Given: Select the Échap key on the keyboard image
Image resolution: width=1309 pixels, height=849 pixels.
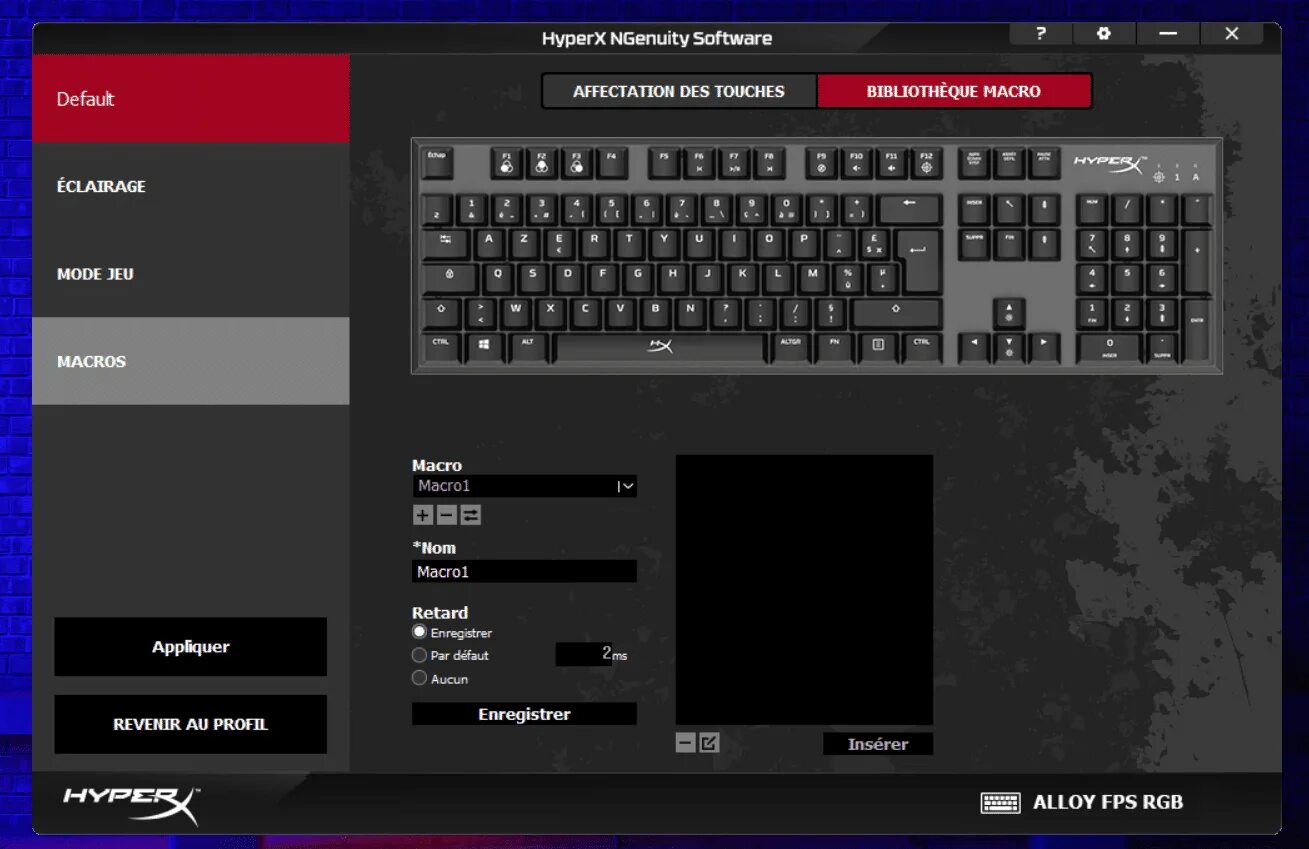Looking at the screenshot, I should coord(437,164).
